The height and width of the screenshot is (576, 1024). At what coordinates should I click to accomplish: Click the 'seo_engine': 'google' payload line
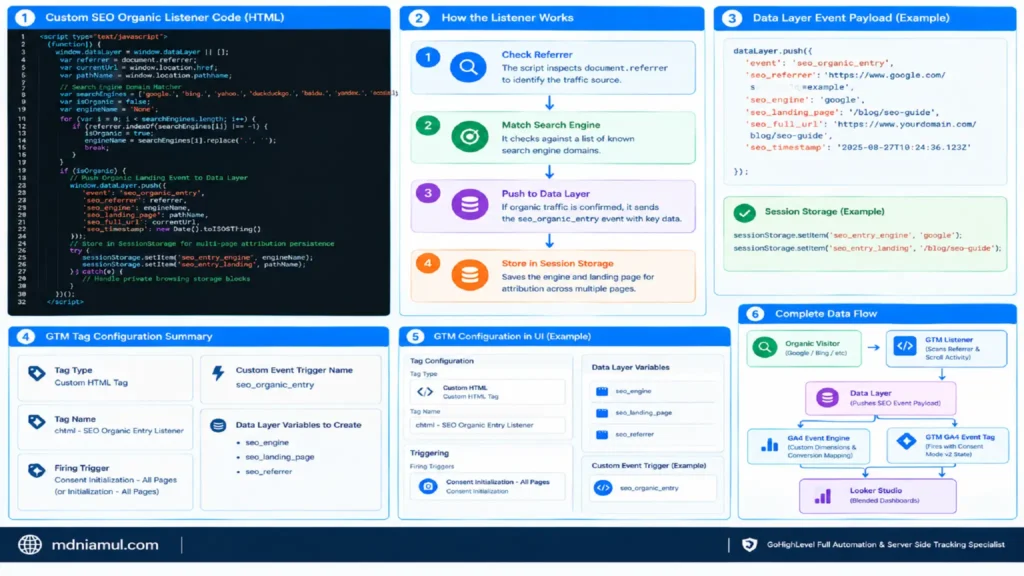point(805,100)
